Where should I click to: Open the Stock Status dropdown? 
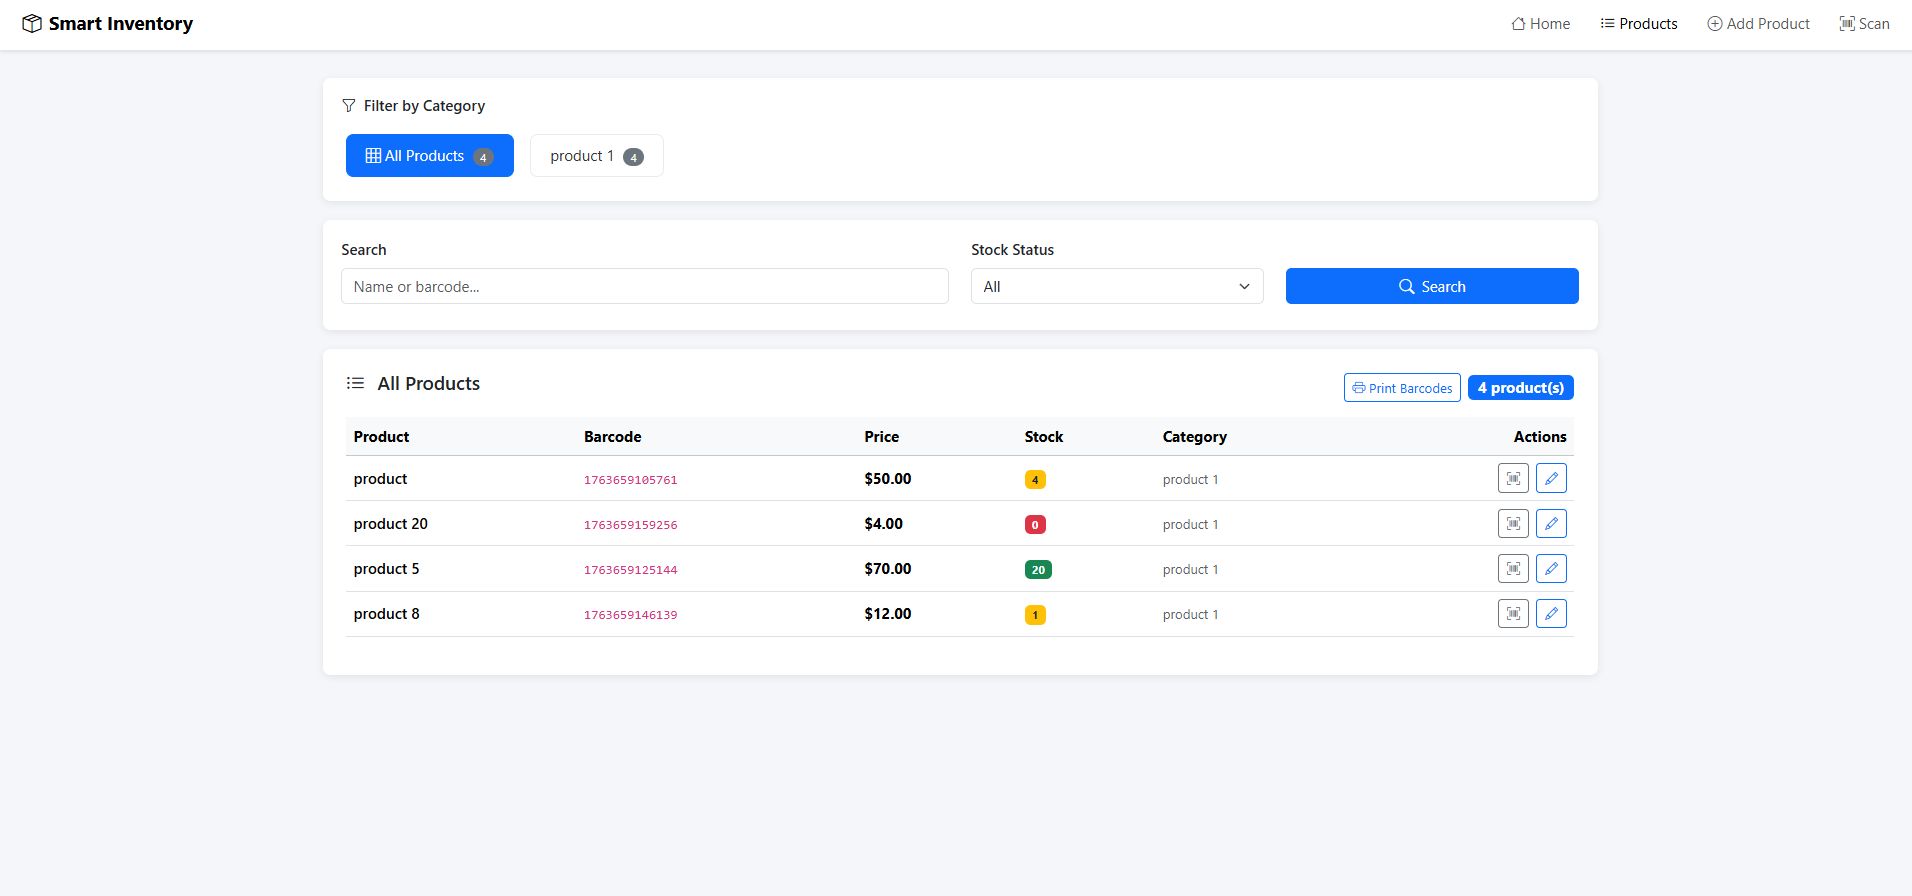pyautogui.click(x=1116, y=287)
